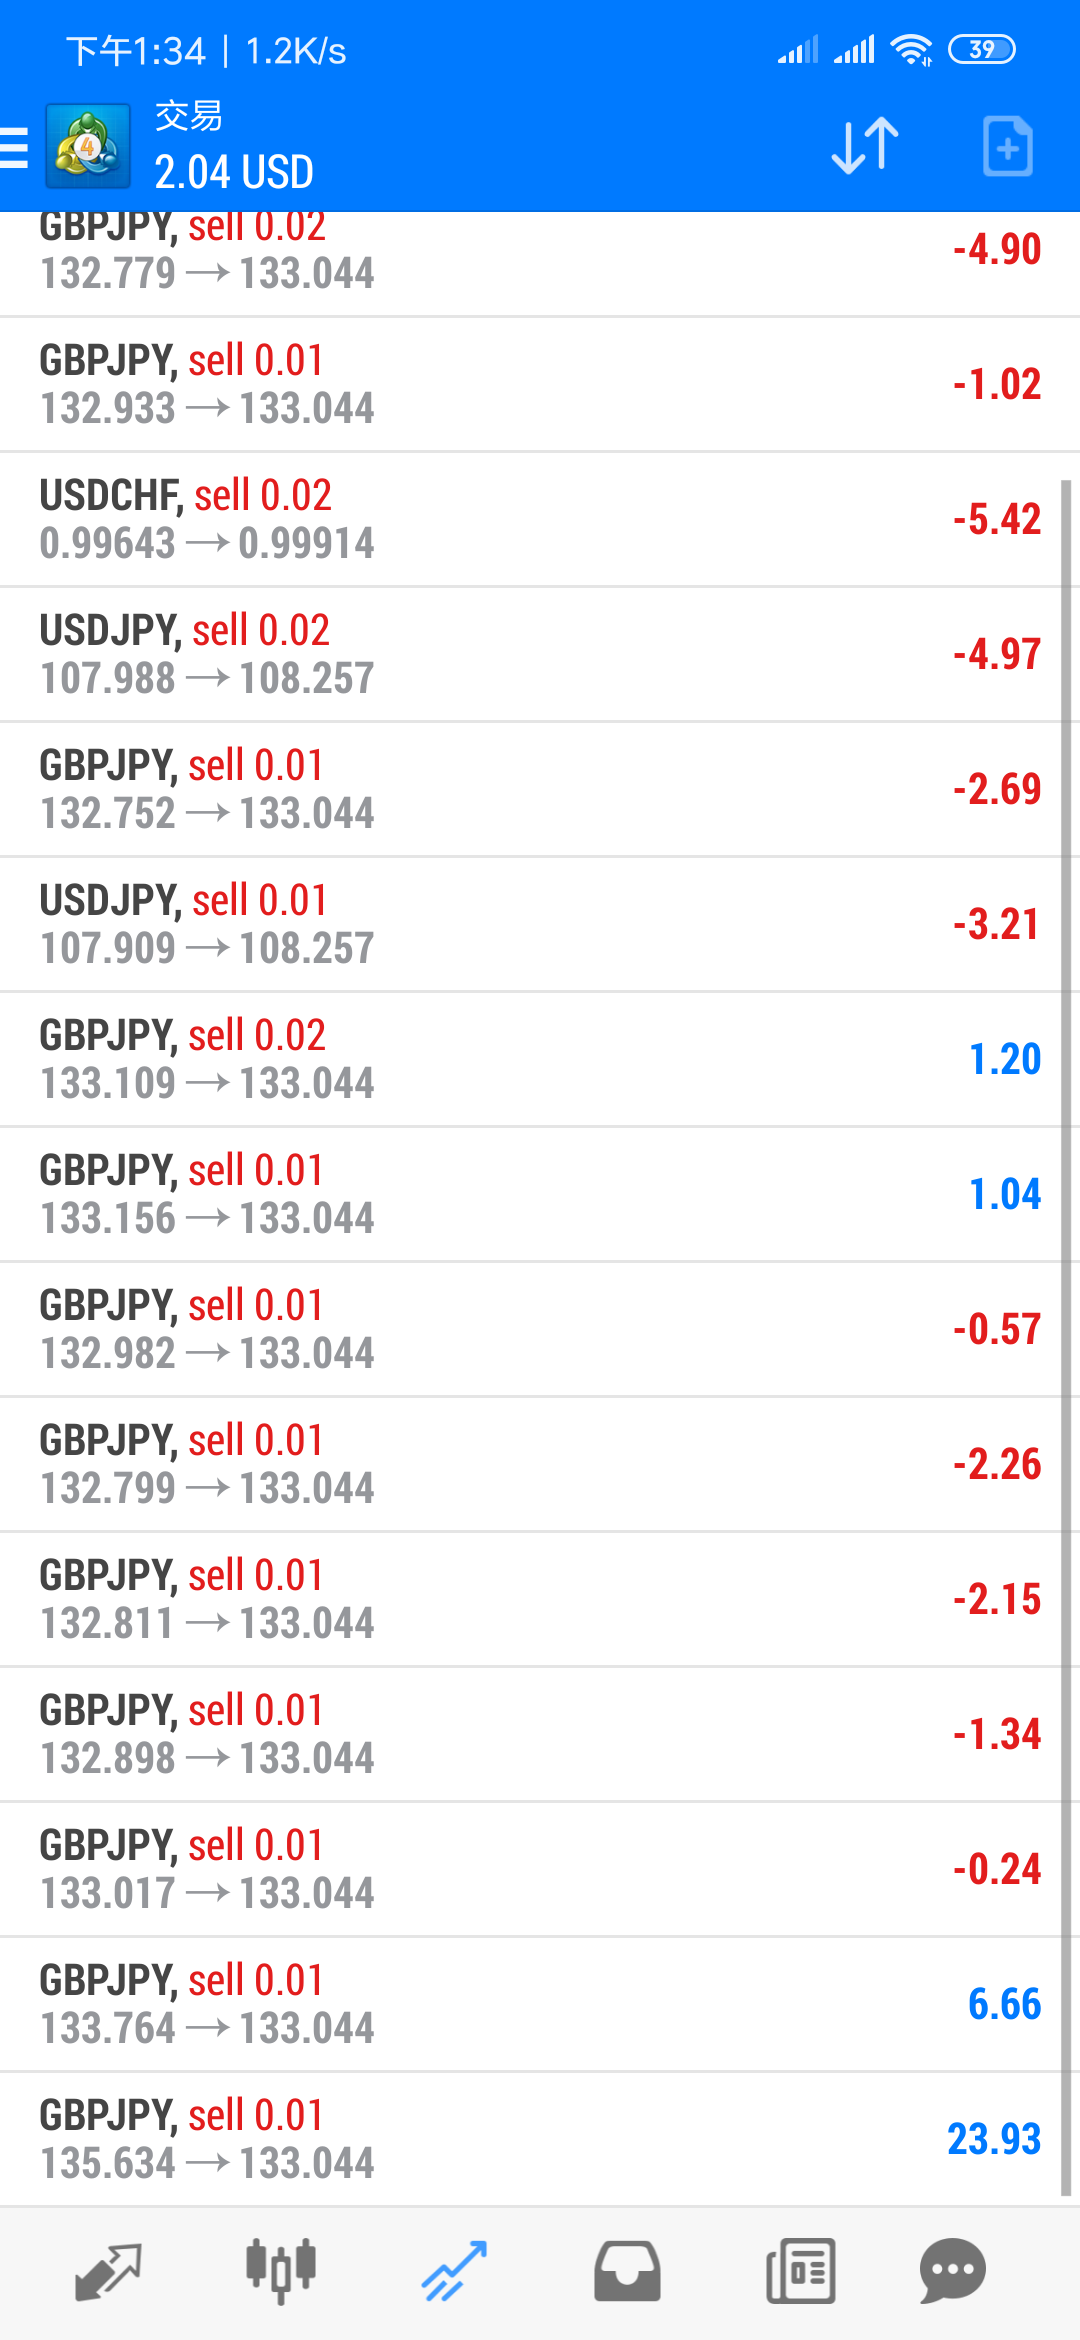Tap the 2.04 USD balance header
The height and width of the screenshot is (2340, 1080).
(234, 172)
